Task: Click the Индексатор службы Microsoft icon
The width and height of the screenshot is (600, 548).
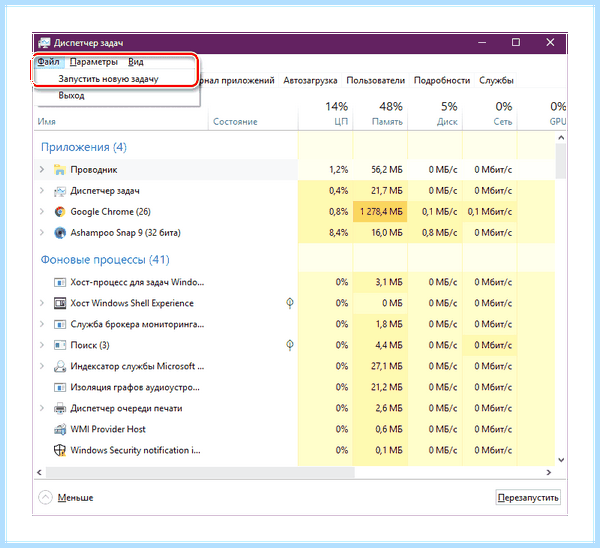Action: [60, 367]
